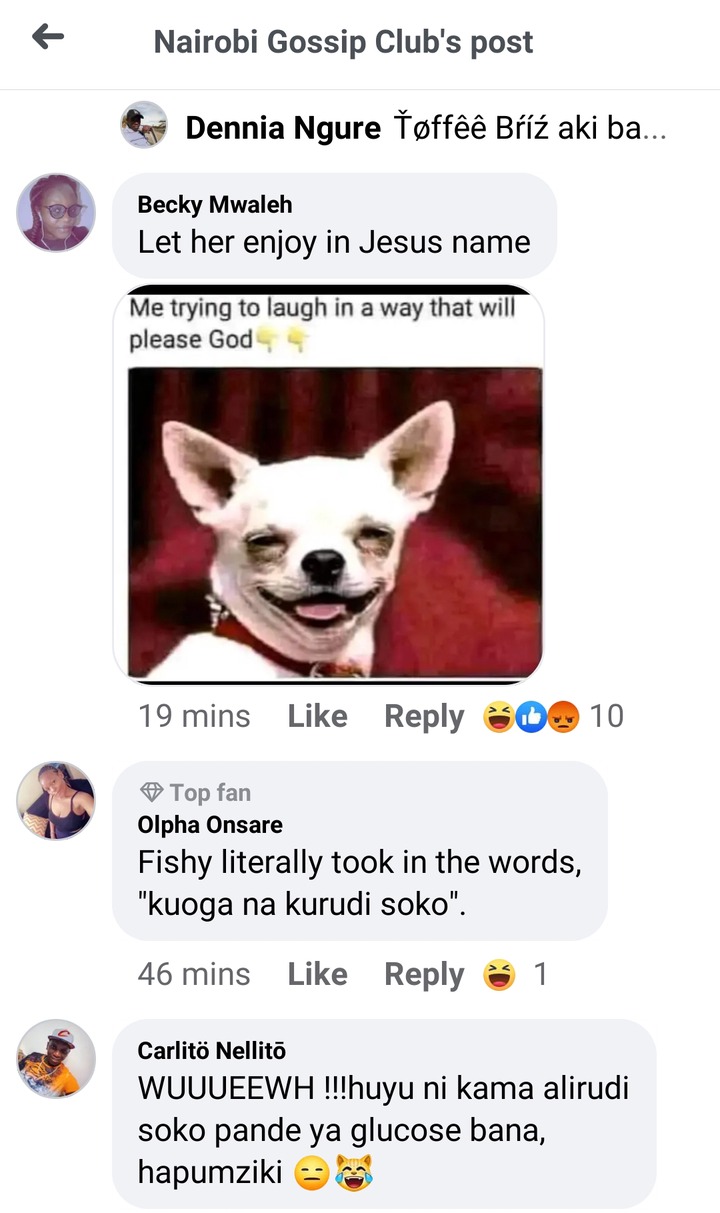Expand Dennia Ngure's truncated reply text
The image size is (720, 1213).
pos(529,128)
